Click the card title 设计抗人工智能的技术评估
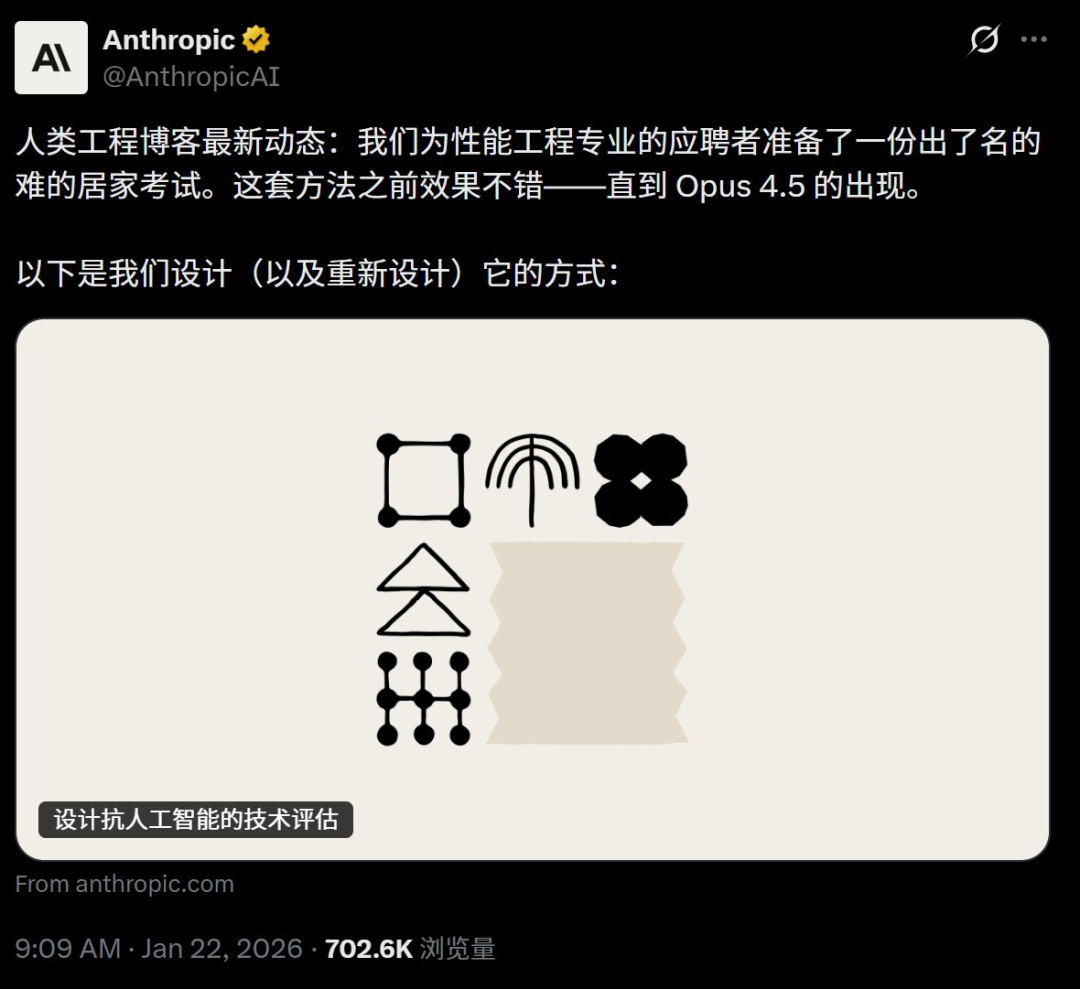The height and width of the screenshot is (989, 1080). [196, 820]
